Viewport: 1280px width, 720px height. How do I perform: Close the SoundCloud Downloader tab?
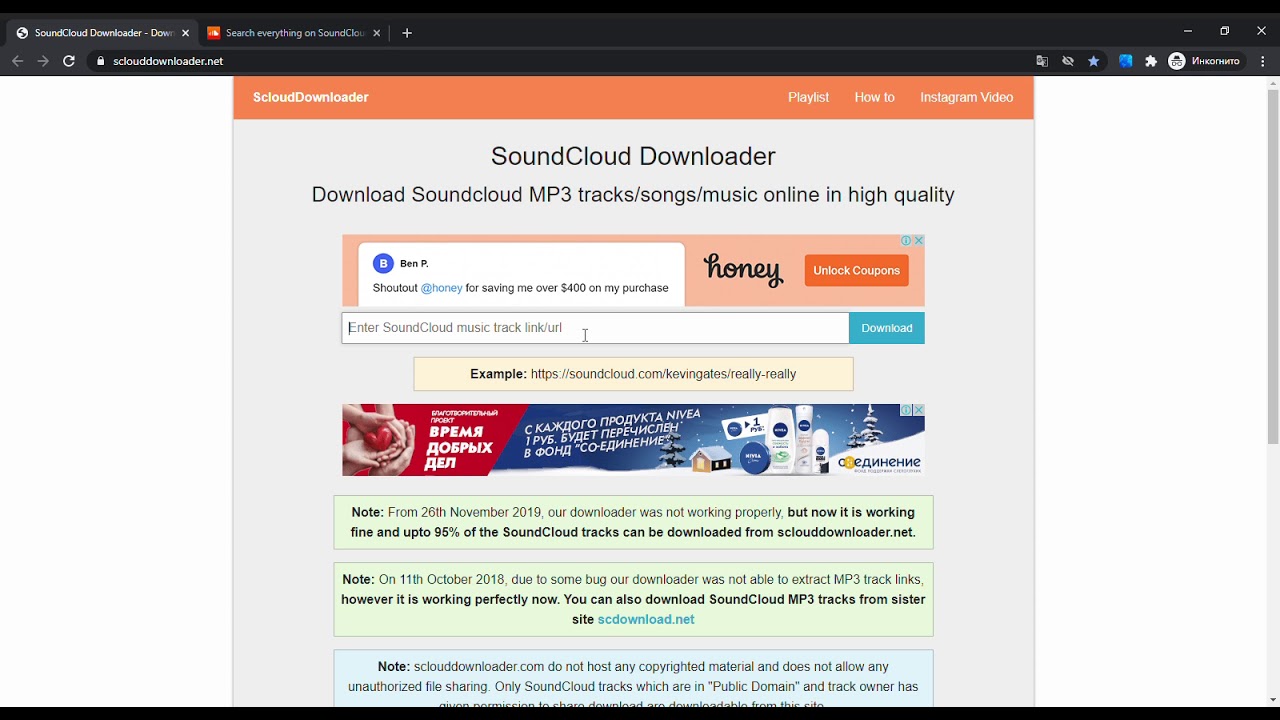185,33
